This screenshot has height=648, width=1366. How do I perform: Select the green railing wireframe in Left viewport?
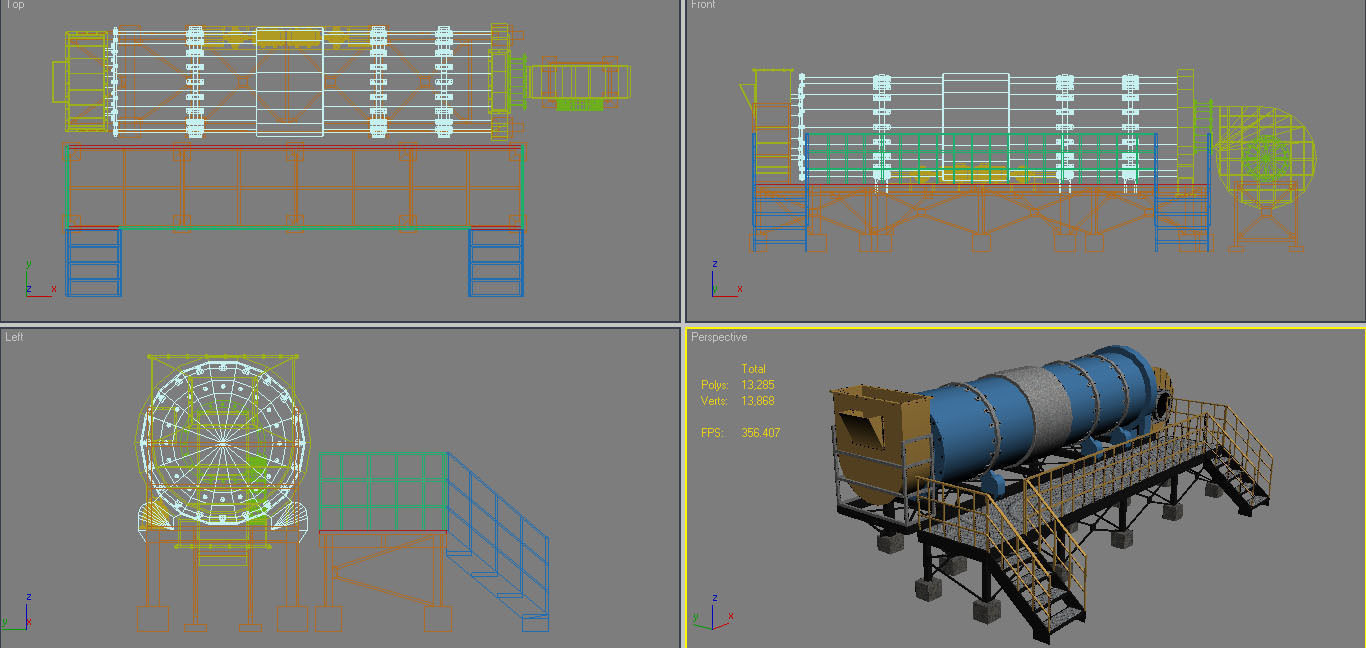[383, 490]
